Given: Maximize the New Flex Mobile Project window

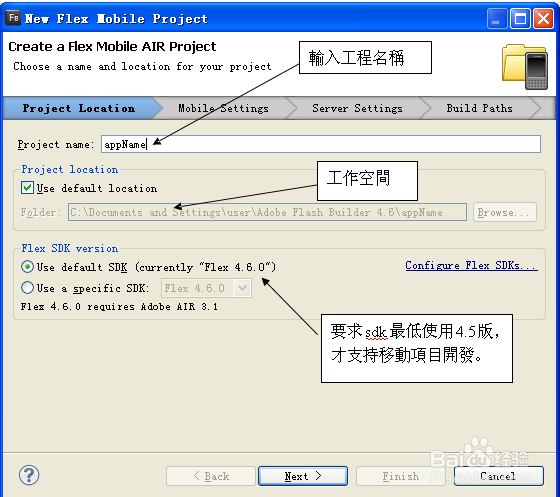Looking at the screenshot, I should [520, 18].
